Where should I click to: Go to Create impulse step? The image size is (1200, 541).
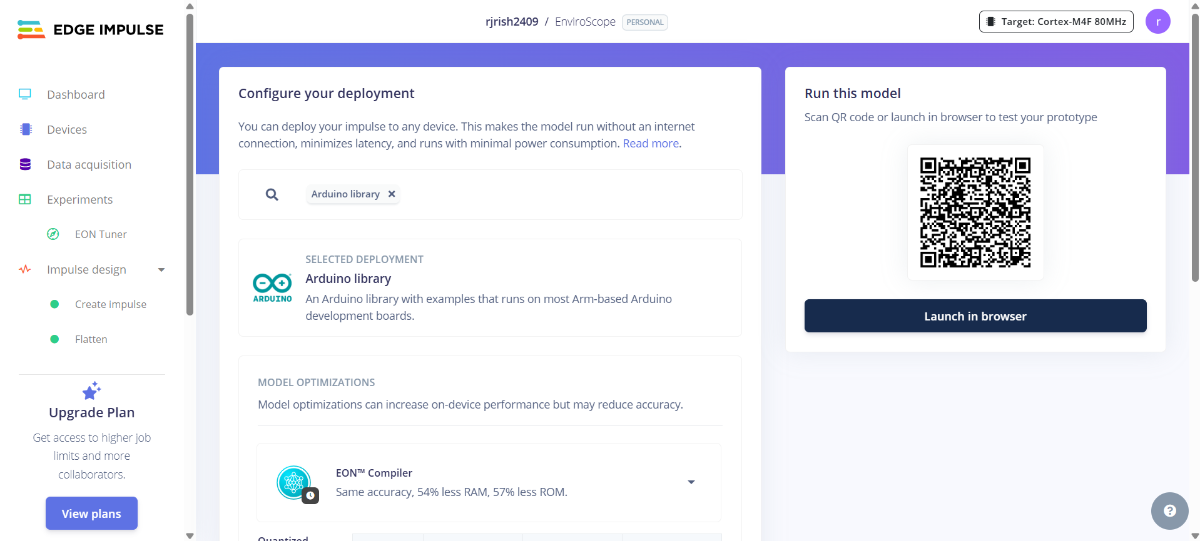110,304
